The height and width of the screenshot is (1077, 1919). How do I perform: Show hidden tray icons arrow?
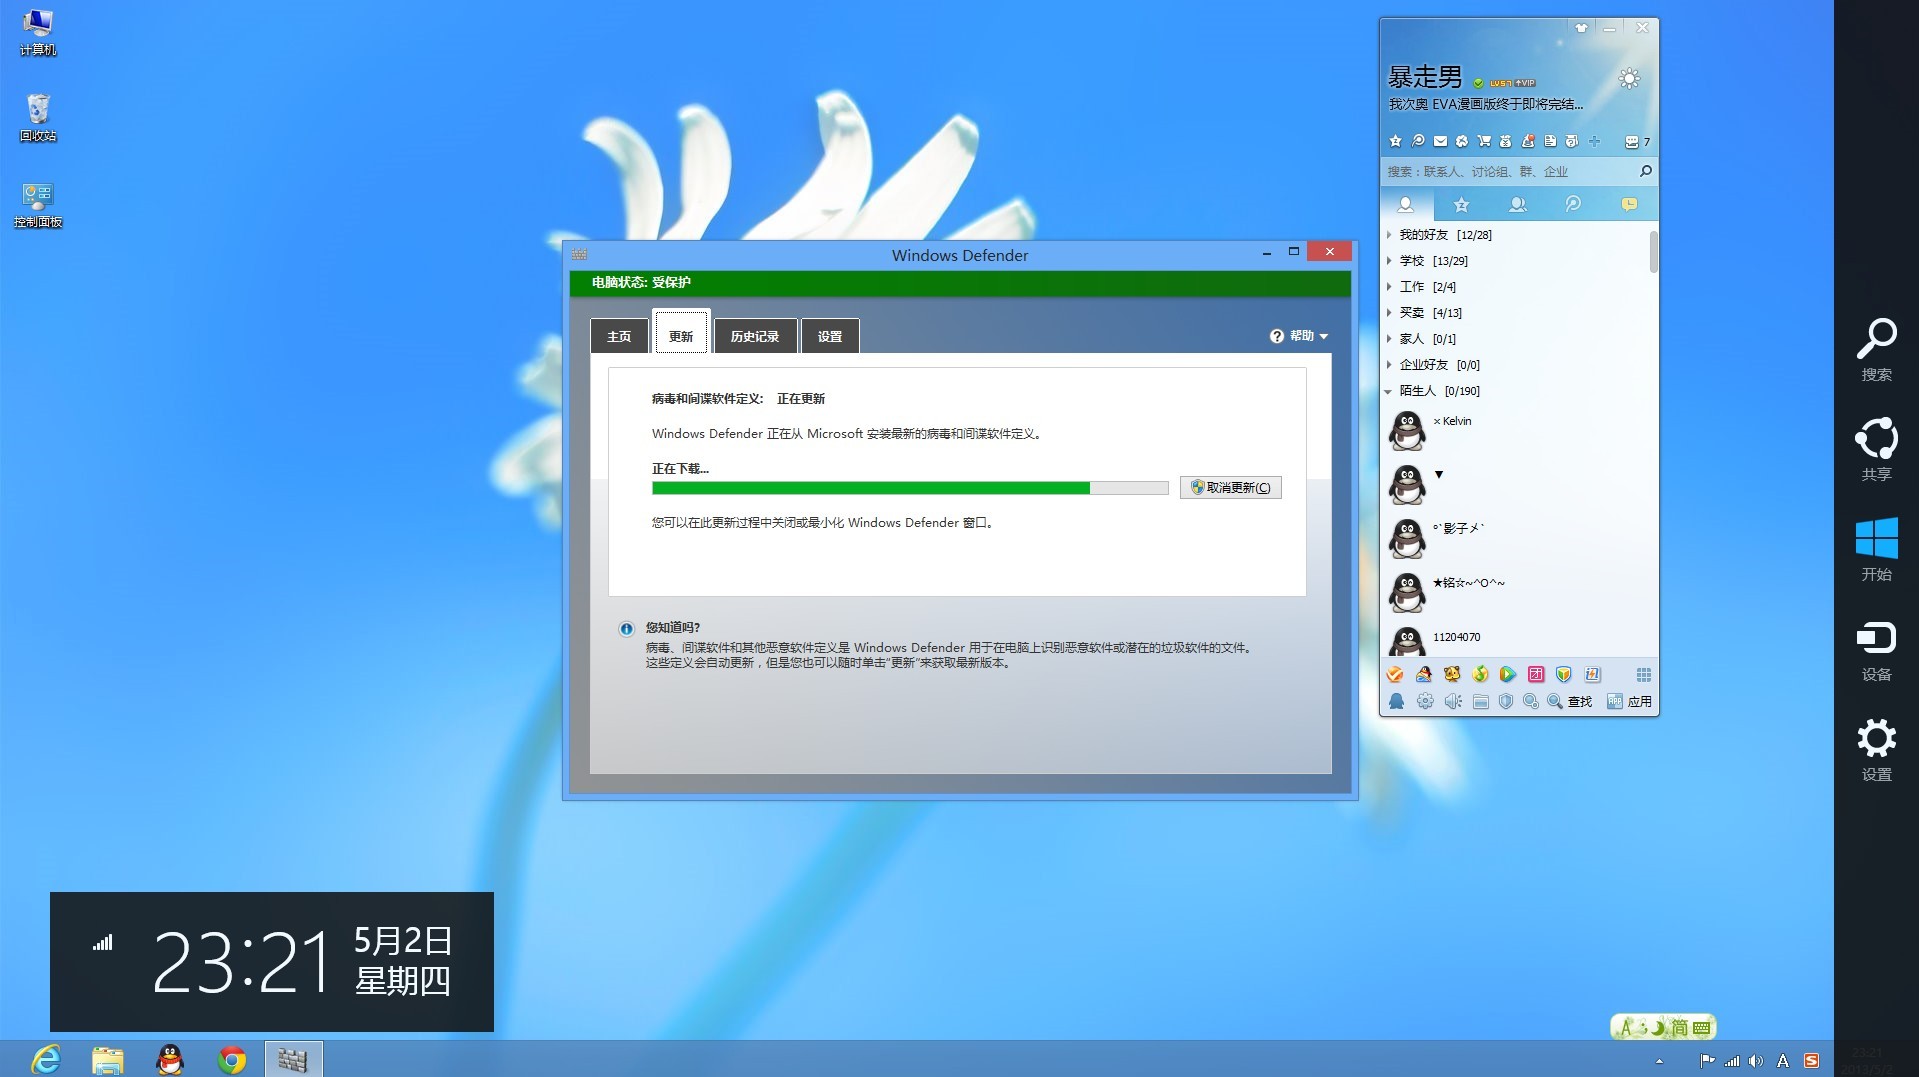click(x=1659, y=1061)
